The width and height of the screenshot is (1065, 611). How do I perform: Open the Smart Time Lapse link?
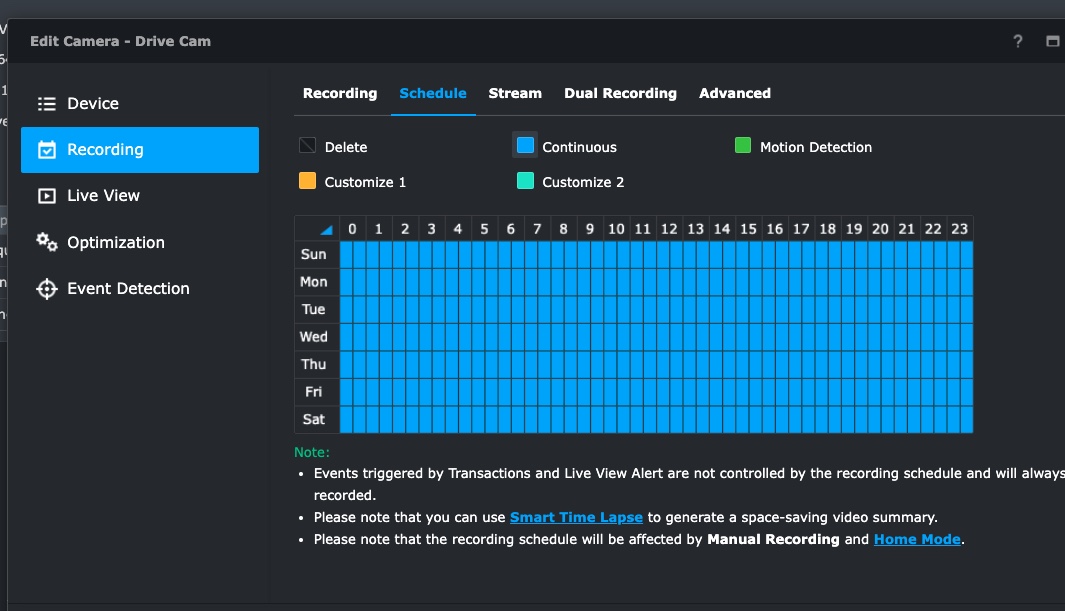coord(576,517)
